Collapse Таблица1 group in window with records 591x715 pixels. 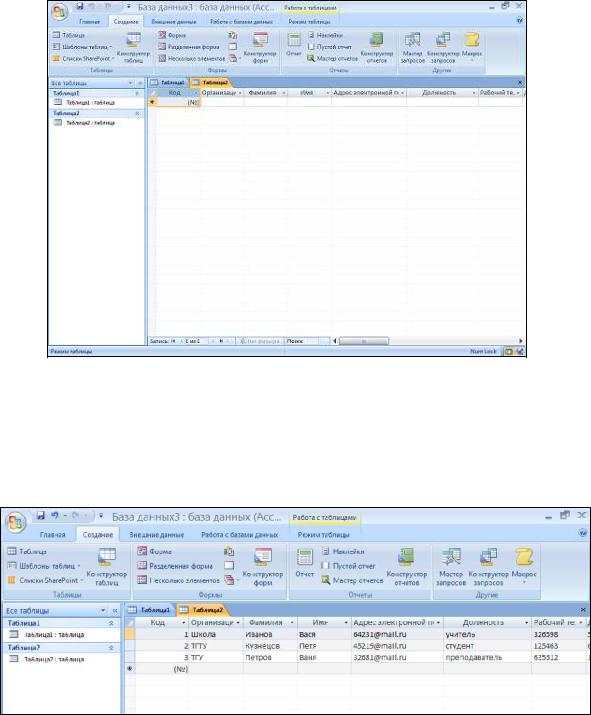[x=111, y=623]
